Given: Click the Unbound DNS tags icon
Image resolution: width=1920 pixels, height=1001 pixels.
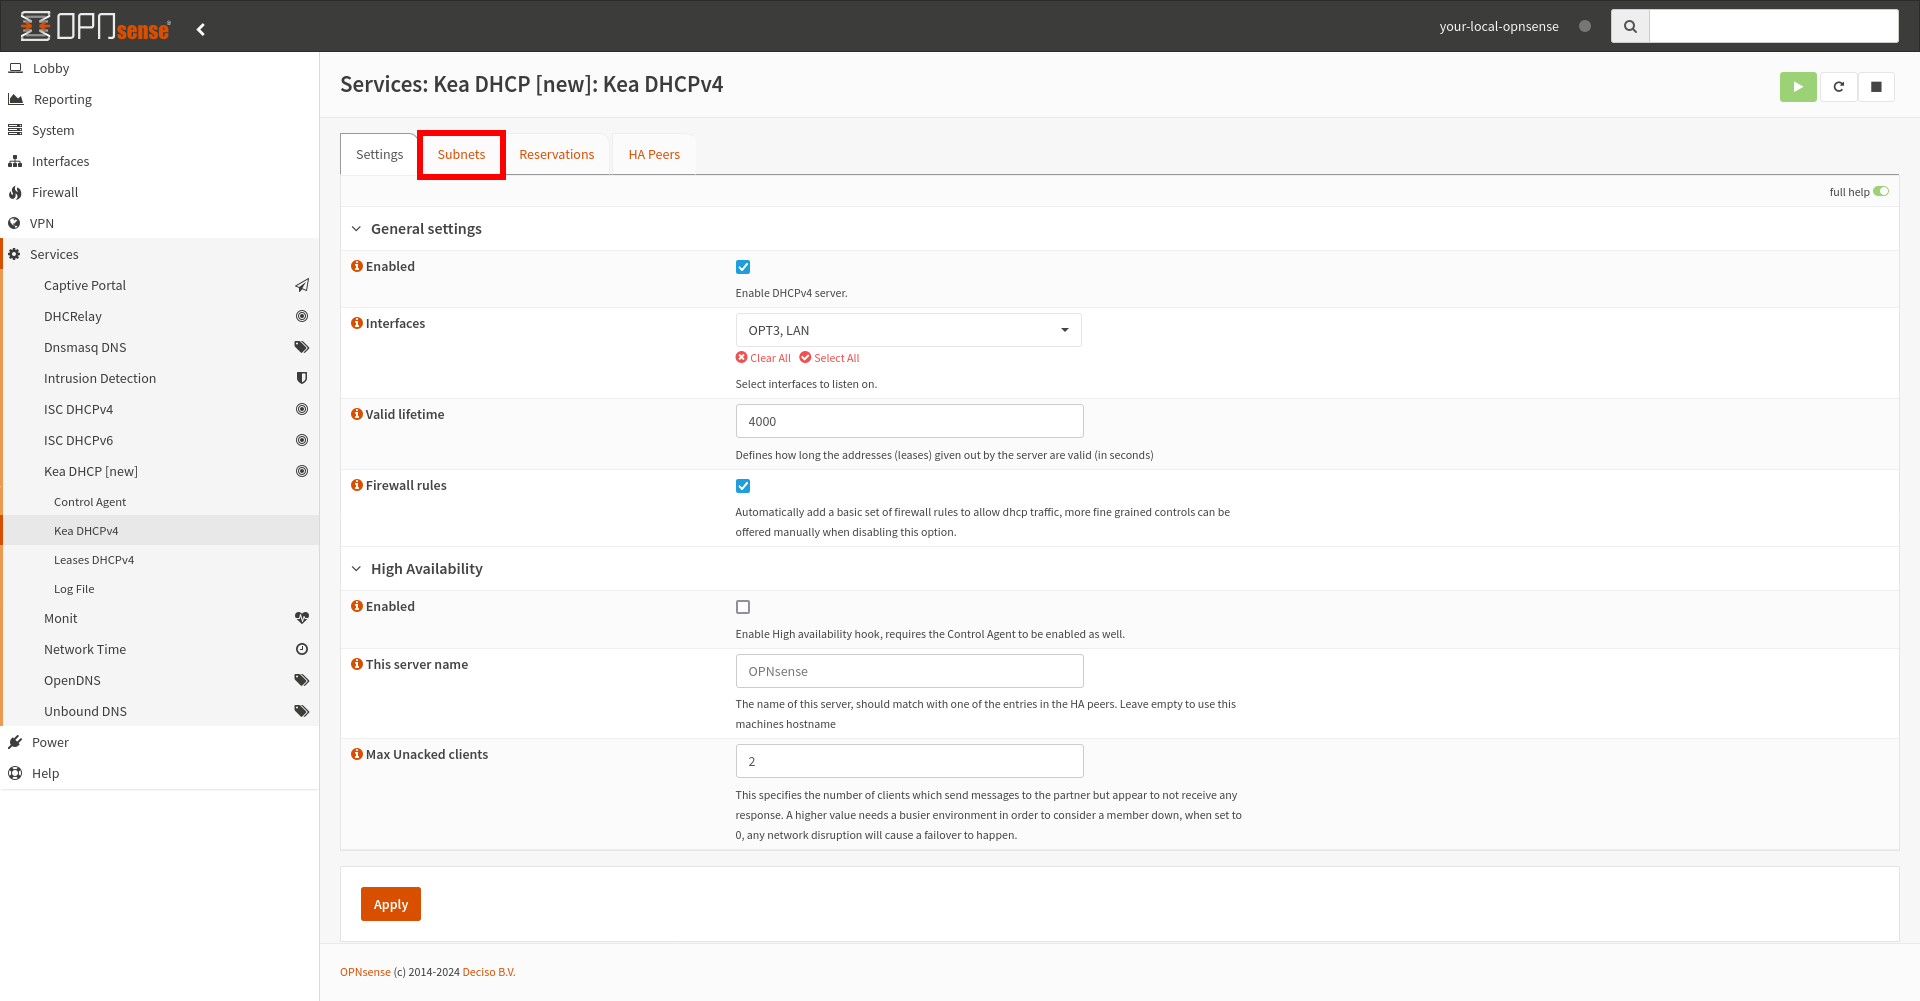Looking at the screenshot, I should 302,711.
